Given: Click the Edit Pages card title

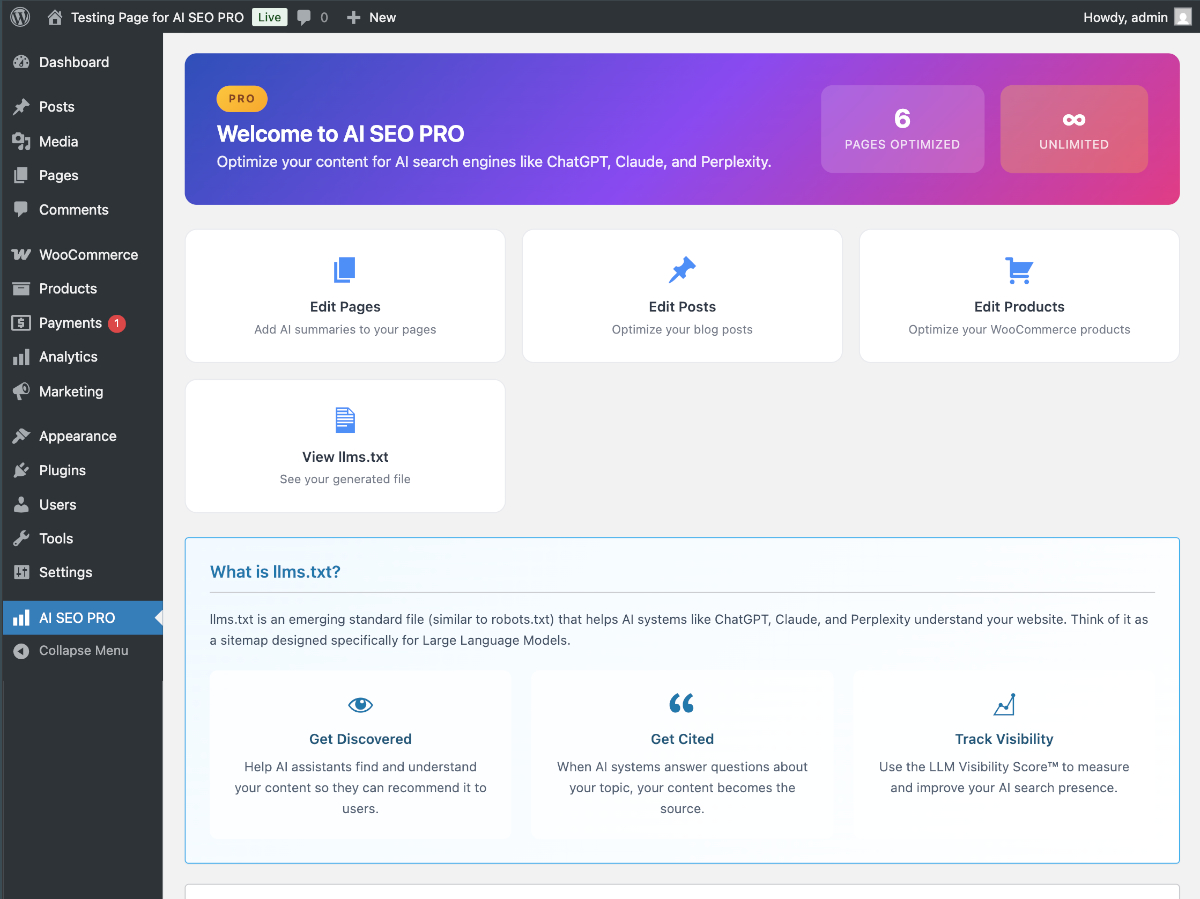Looking at the screenshot, I should point(345,307).
